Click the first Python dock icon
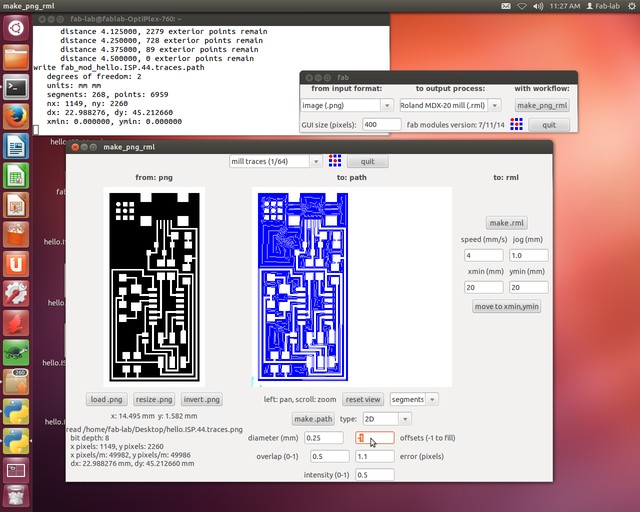 tap(16, 412)
